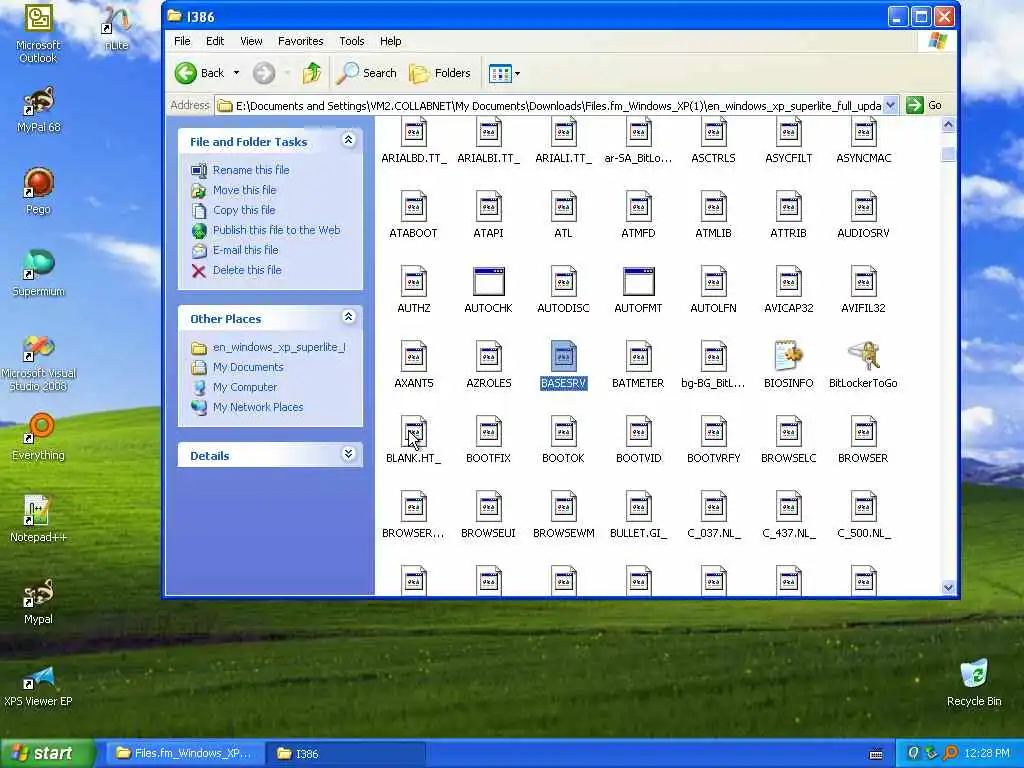The width and height of the screenshot is (1024, 768).
Task: Open the File menu
Action: 182,41
